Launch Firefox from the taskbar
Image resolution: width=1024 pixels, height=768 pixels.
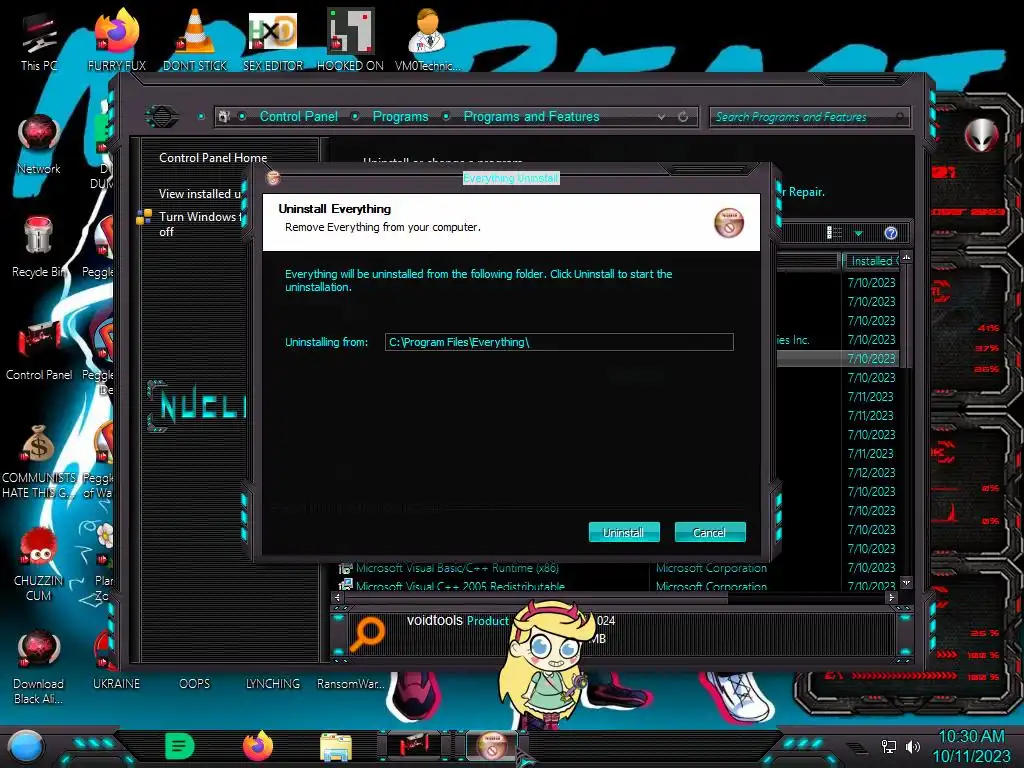click(258, 746)
